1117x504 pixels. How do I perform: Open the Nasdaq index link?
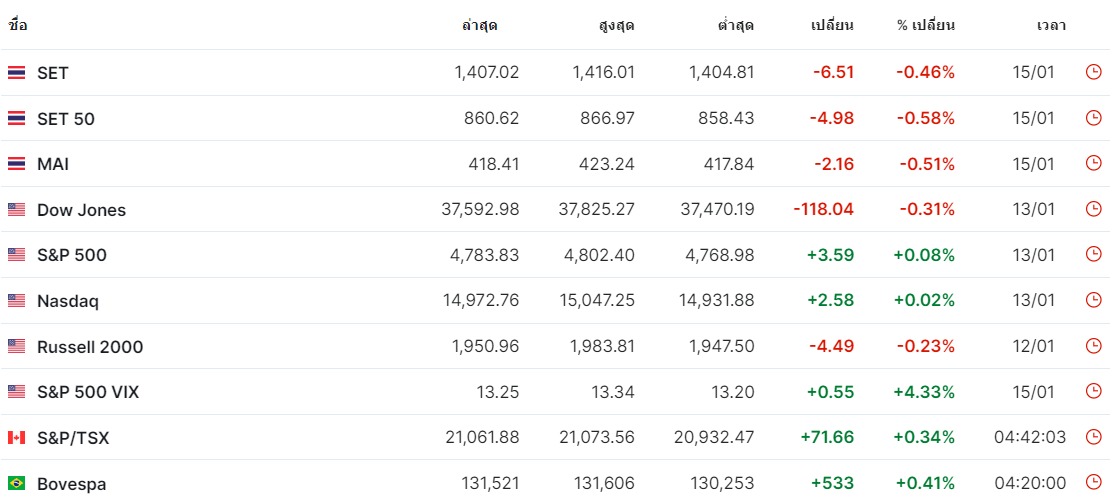[x=68, y=301]
